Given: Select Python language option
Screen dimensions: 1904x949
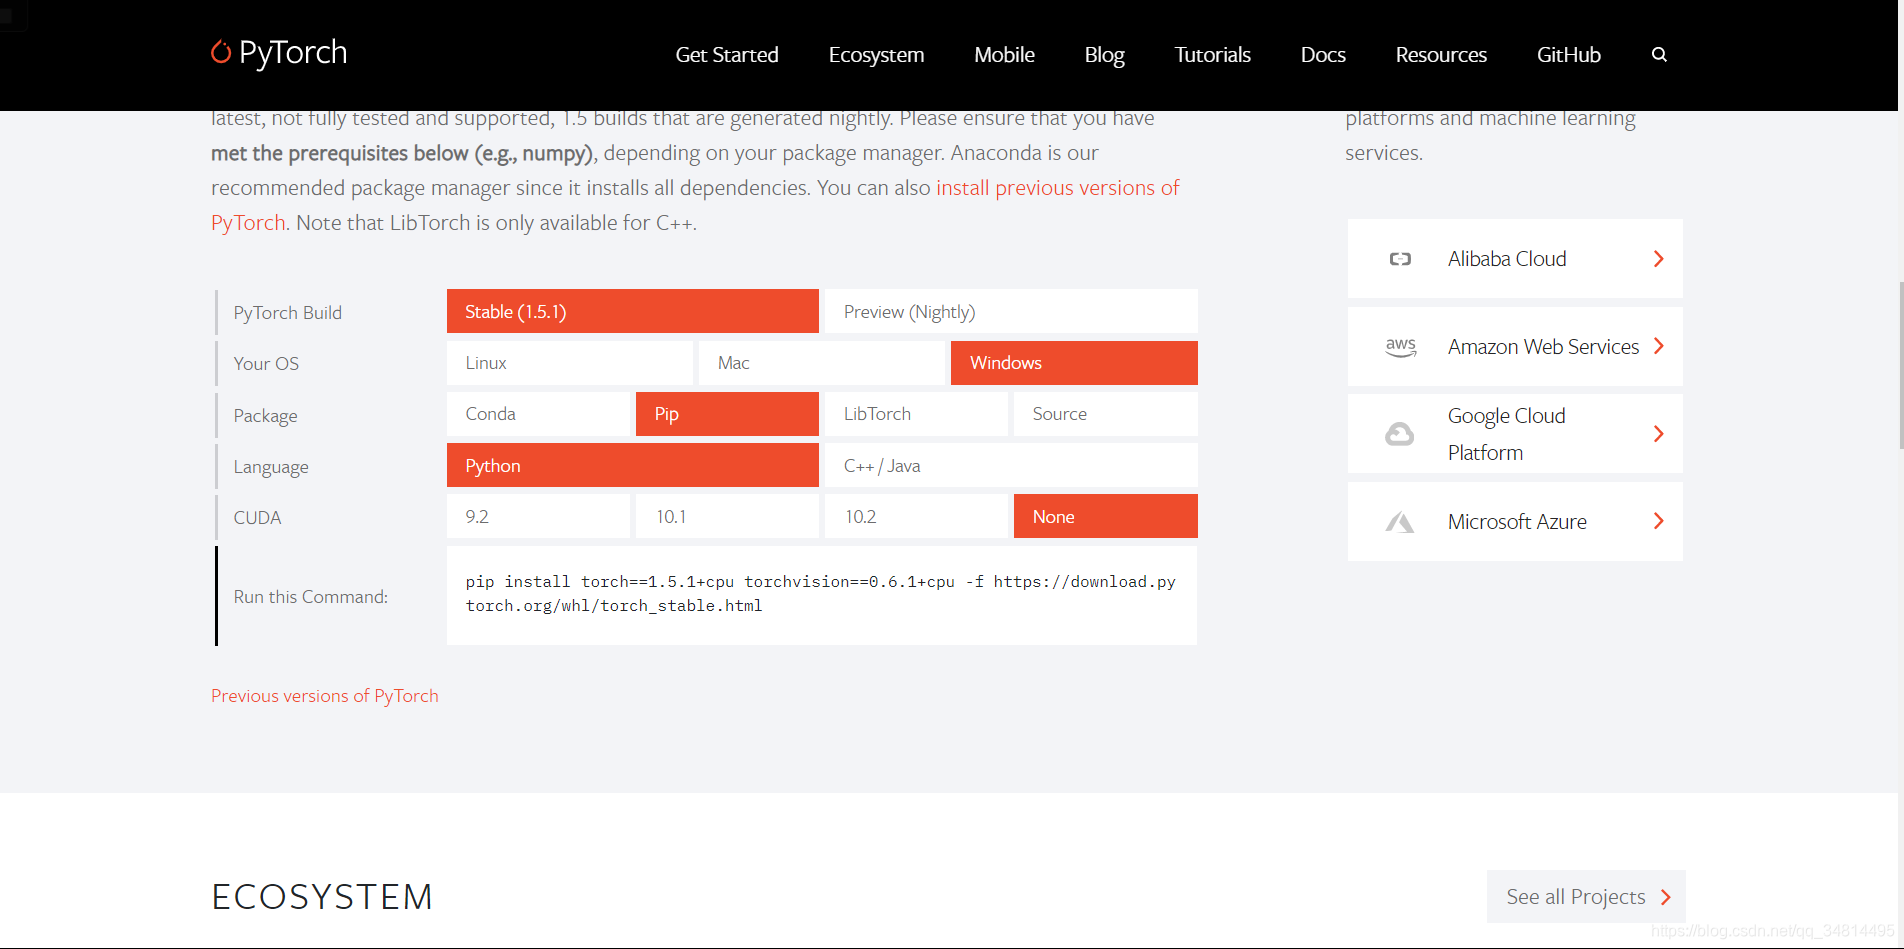Looking at the screenshot, I should [633, 465].
